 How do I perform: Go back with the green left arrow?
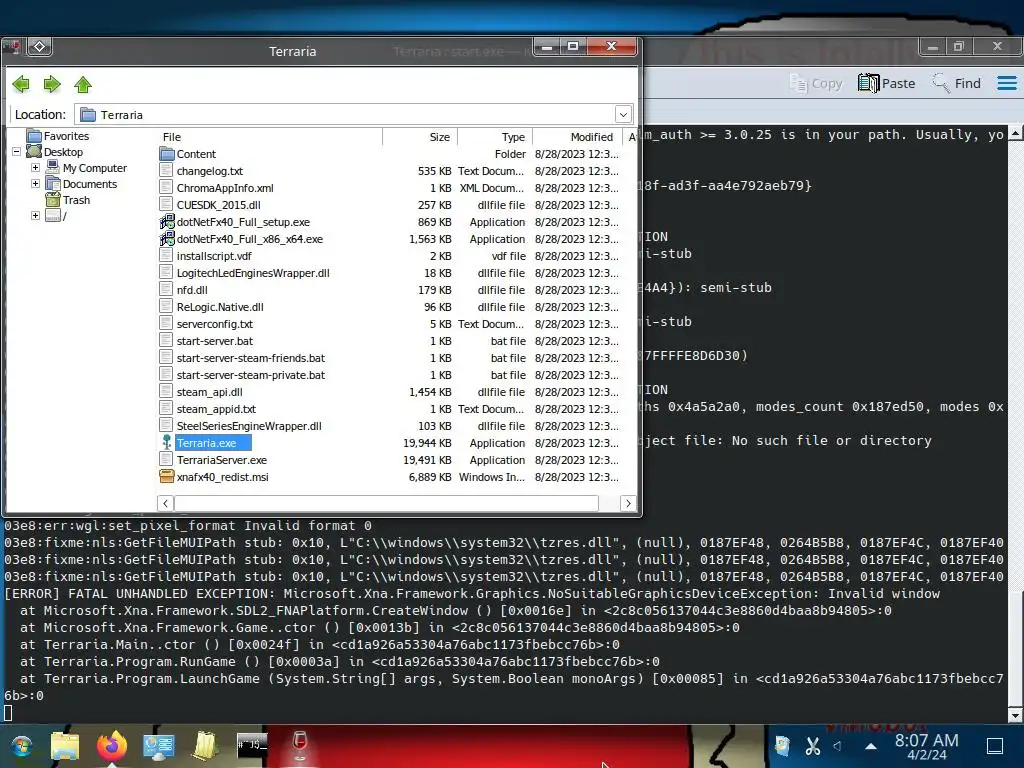click(x=22, y=84)
